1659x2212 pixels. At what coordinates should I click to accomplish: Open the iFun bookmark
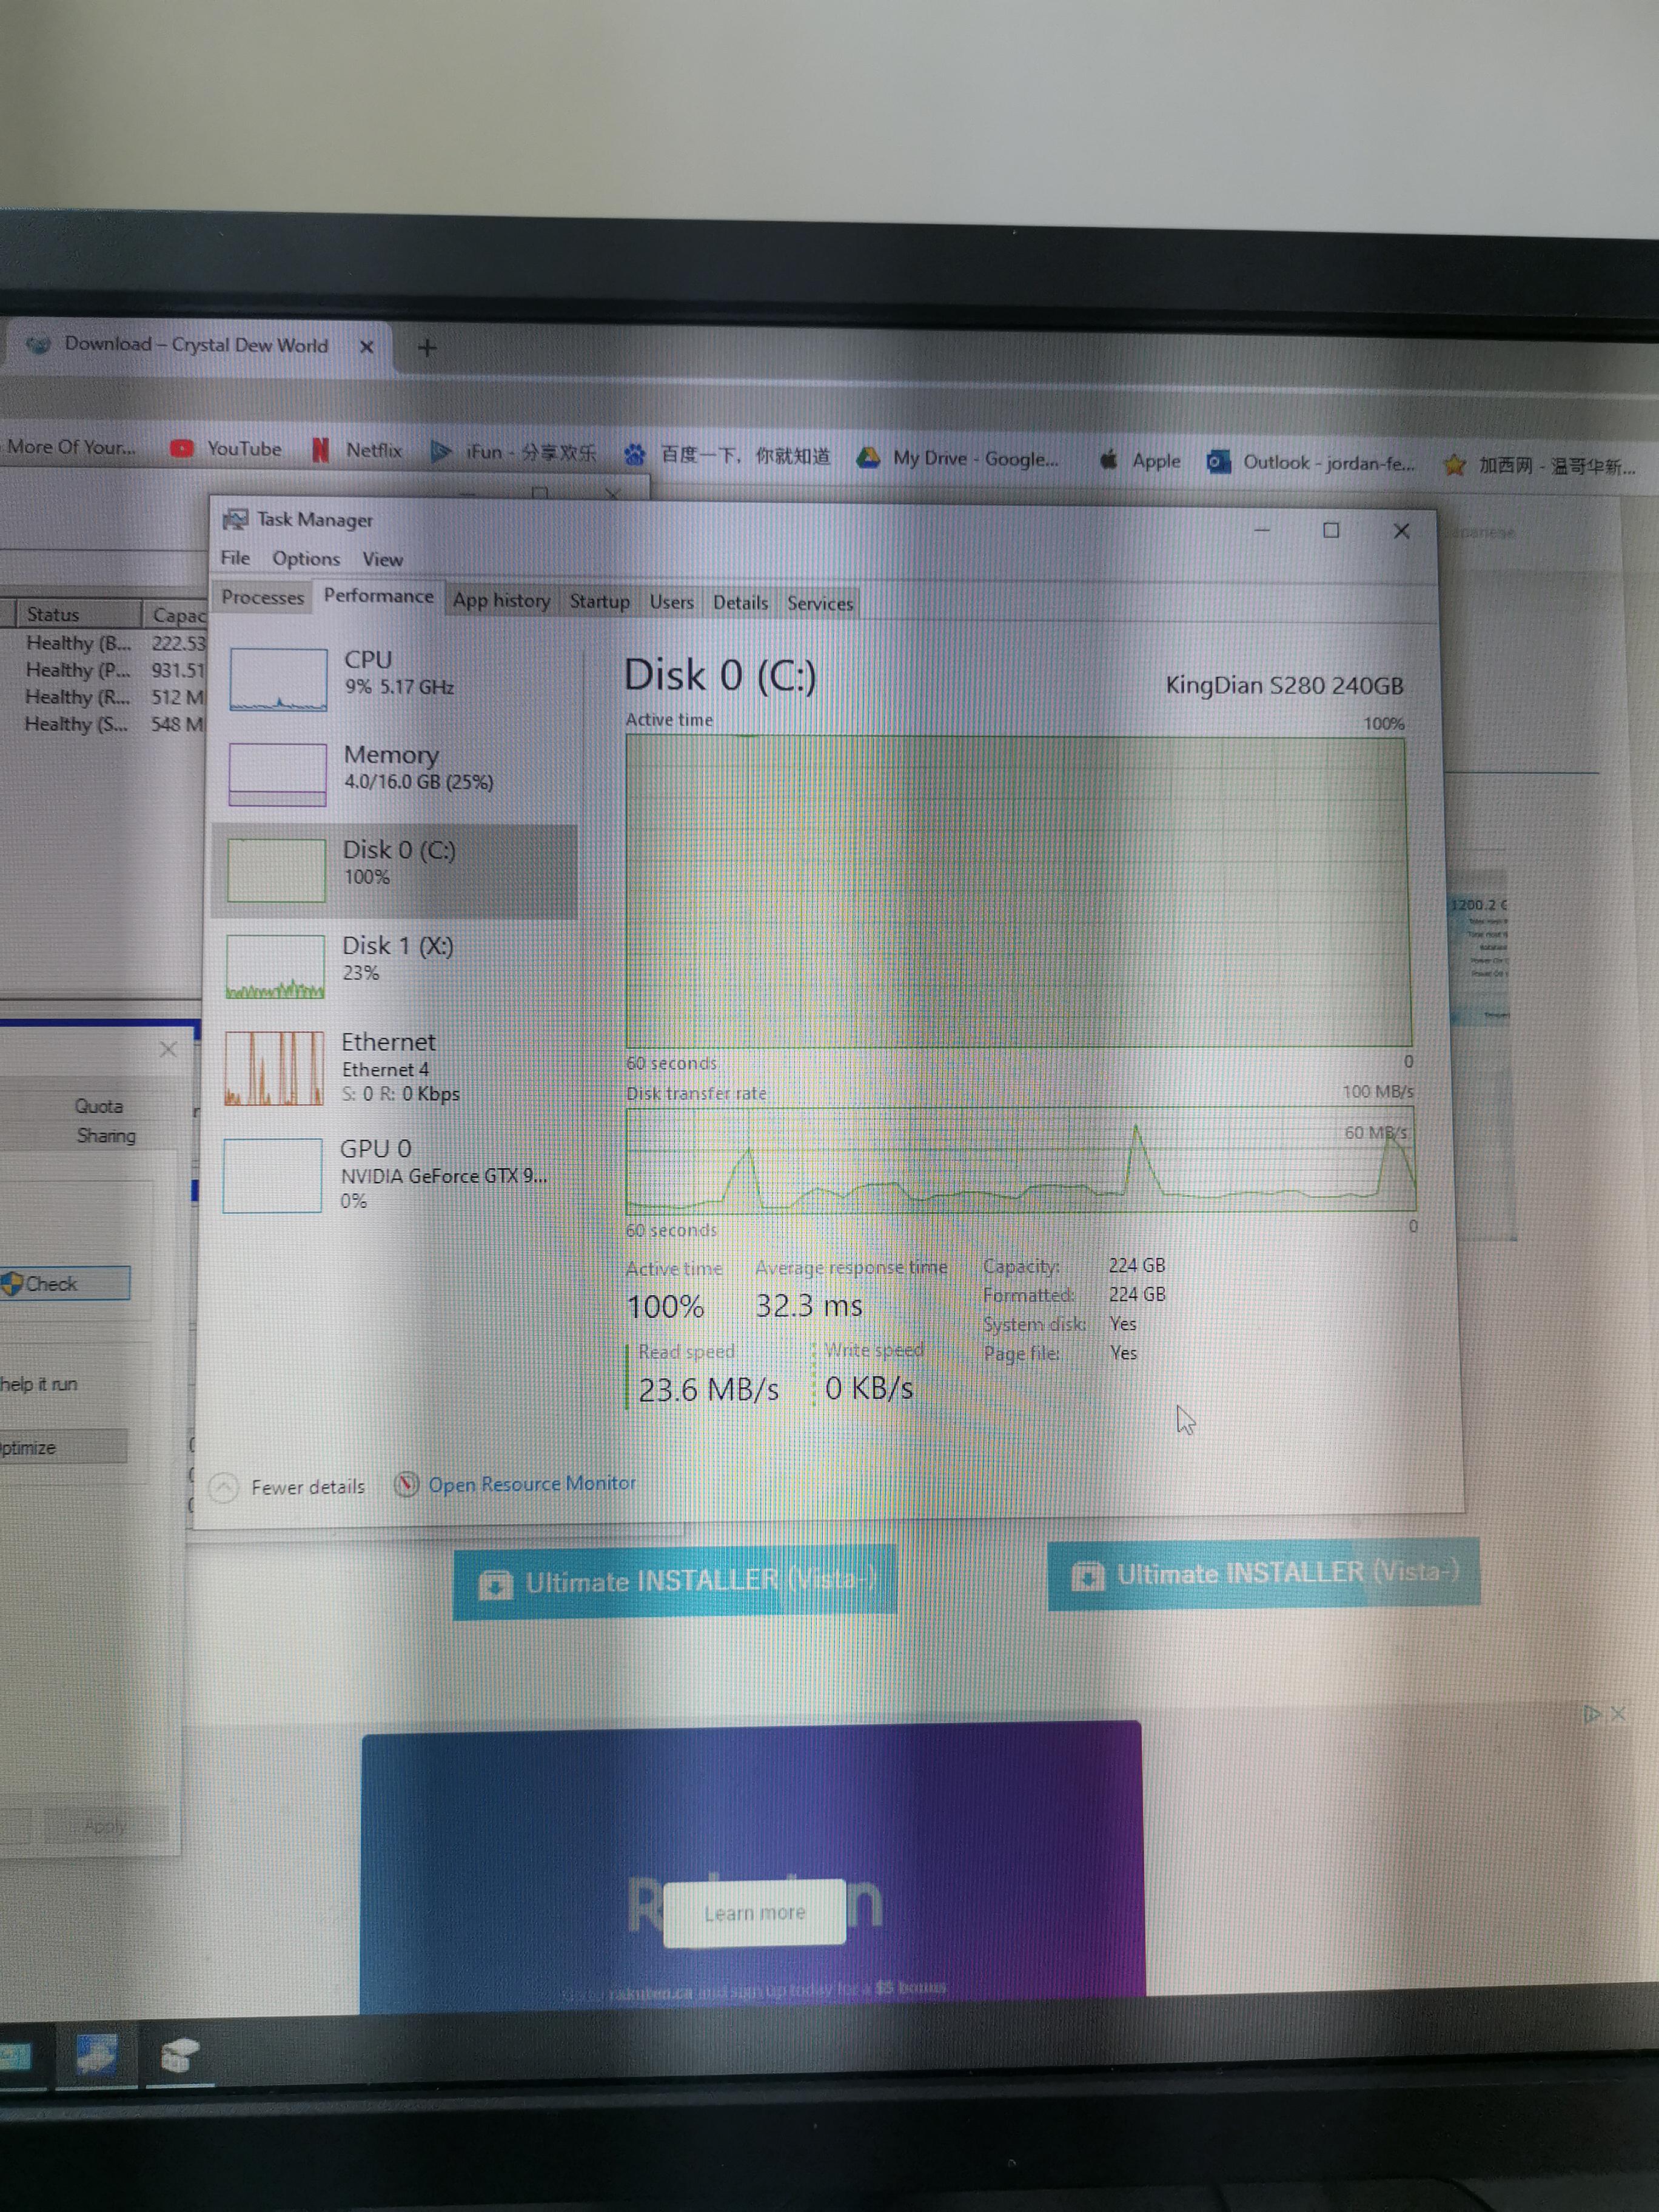[x=527, y=452]
